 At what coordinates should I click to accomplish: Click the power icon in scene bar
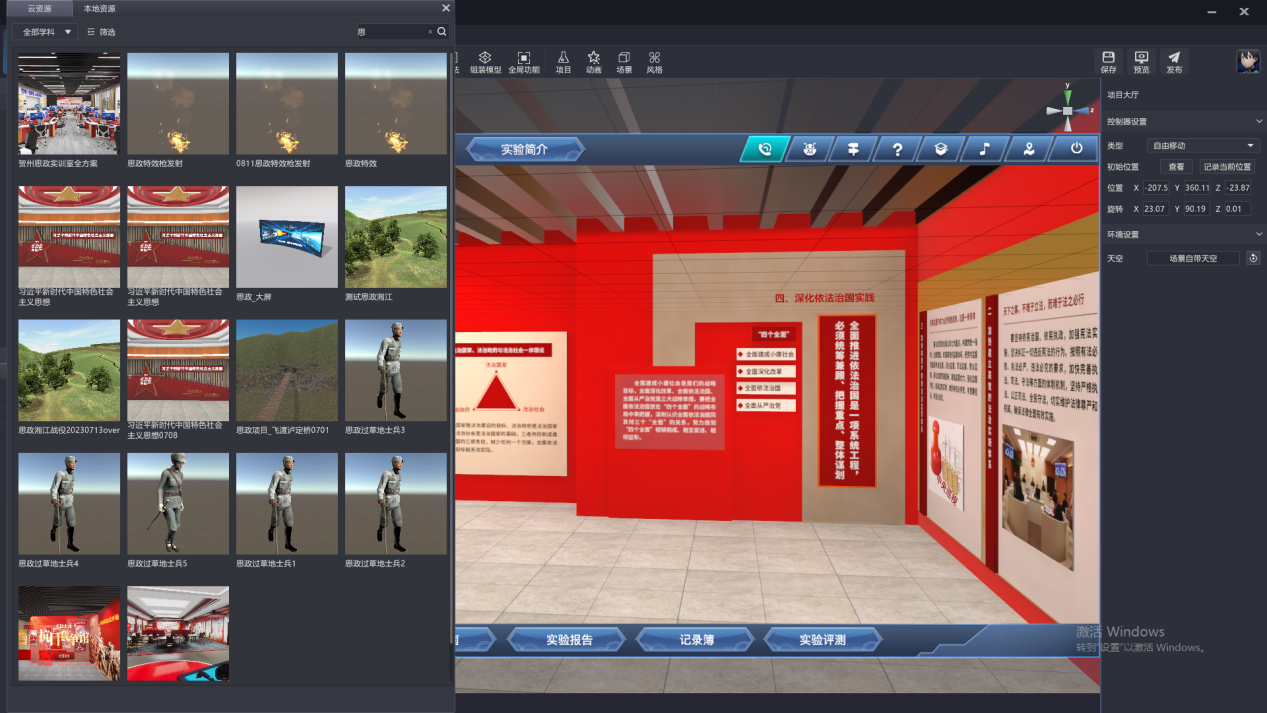[1076, 149]
